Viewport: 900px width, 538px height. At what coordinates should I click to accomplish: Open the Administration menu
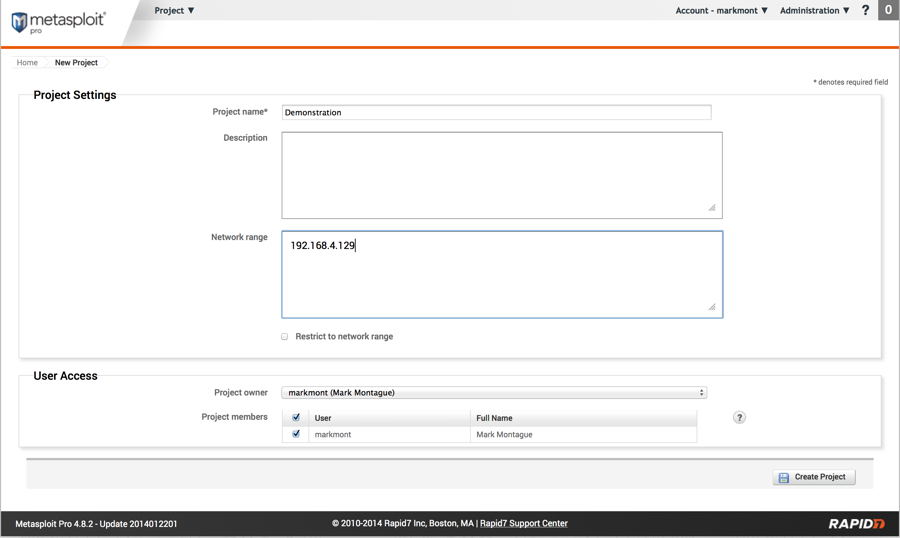[x=814, y=10]
